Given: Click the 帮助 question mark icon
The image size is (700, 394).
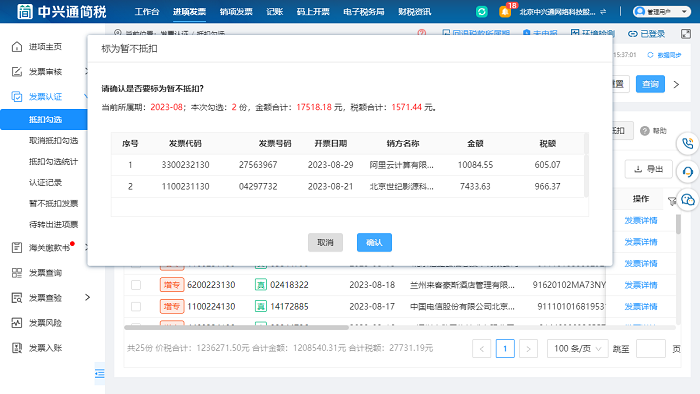Looking at the screenshot, I should pos(644,131).
